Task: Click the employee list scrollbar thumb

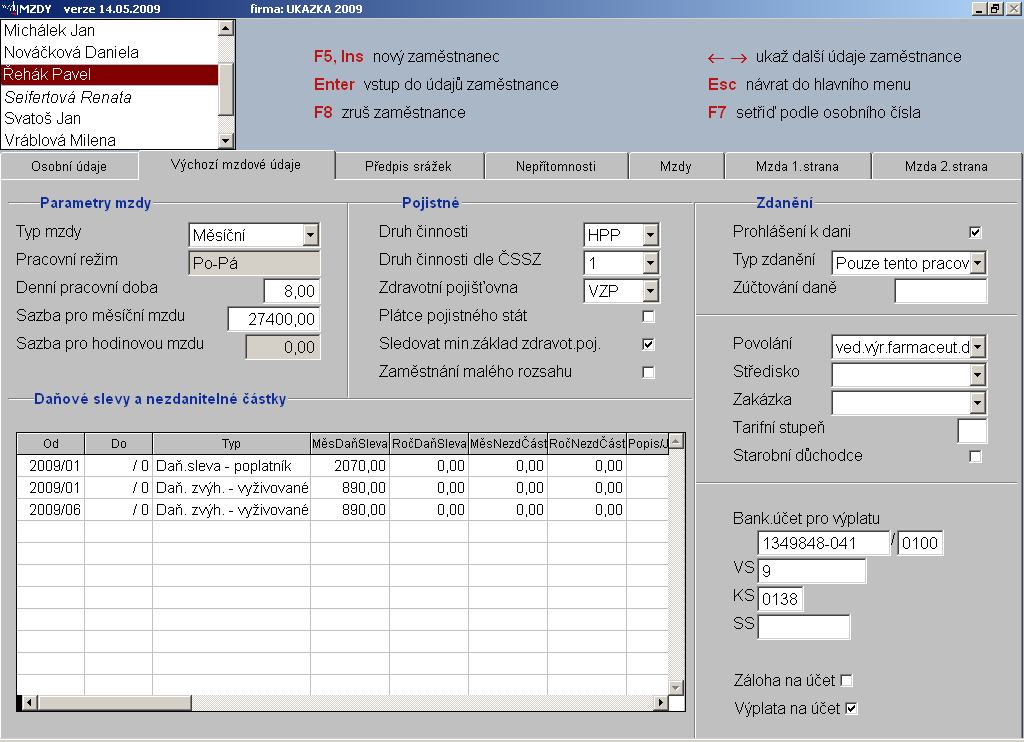Action: coord(226,89)
